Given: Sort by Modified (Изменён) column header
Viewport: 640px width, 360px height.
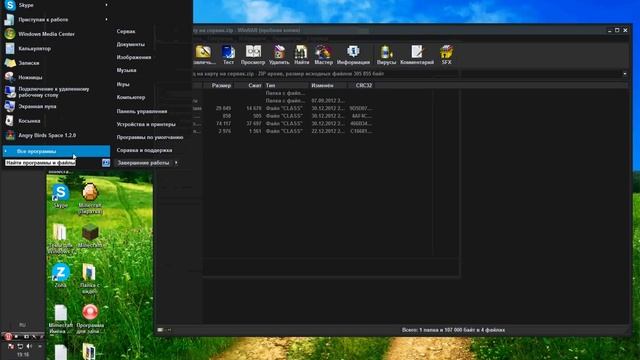Looking at the screenshot, I should pos(328,85).
